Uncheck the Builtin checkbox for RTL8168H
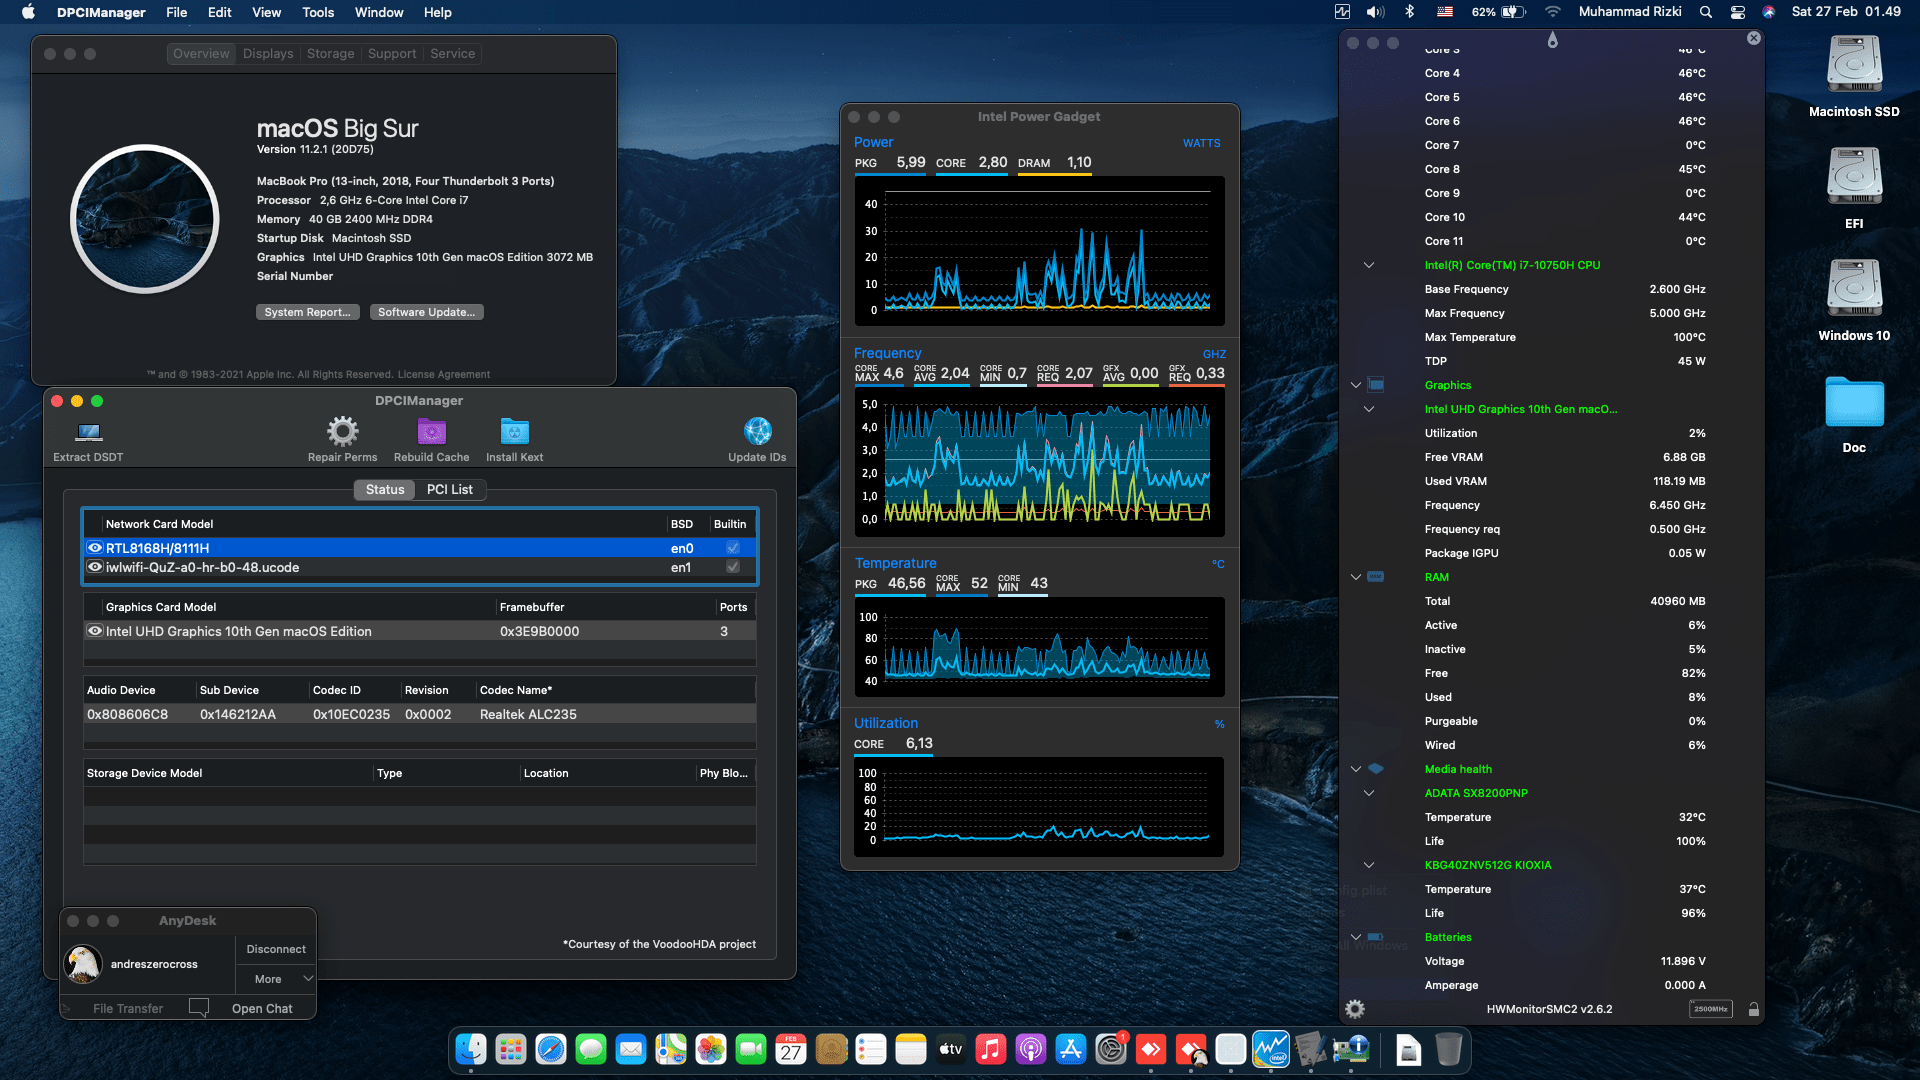 pyautogui.click(x=732, y=548)
